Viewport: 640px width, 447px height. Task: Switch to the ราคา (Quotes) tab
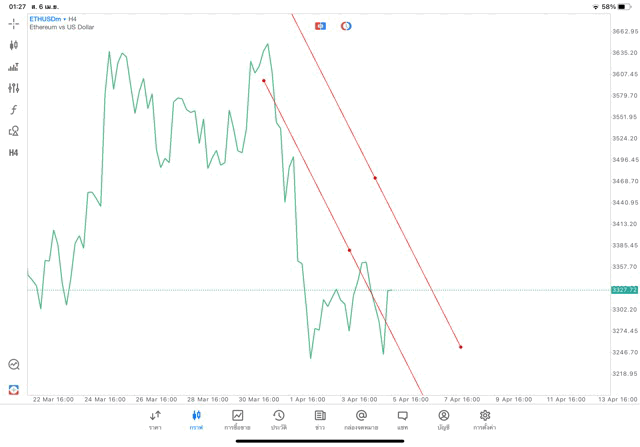155,420
